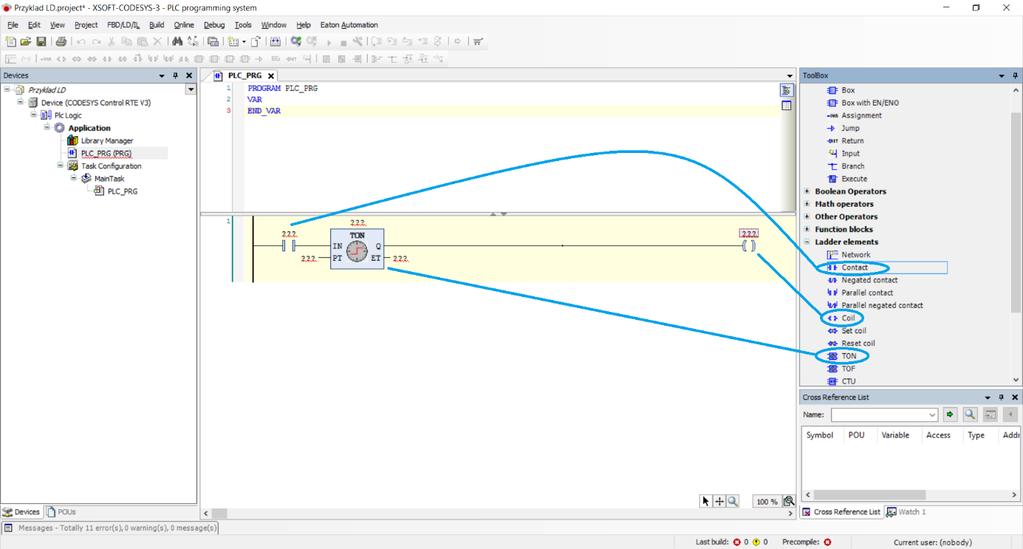Screen dimensions: 1023x549
Task: Open the FBD/LD/IL menu
Action: [123, 25]
